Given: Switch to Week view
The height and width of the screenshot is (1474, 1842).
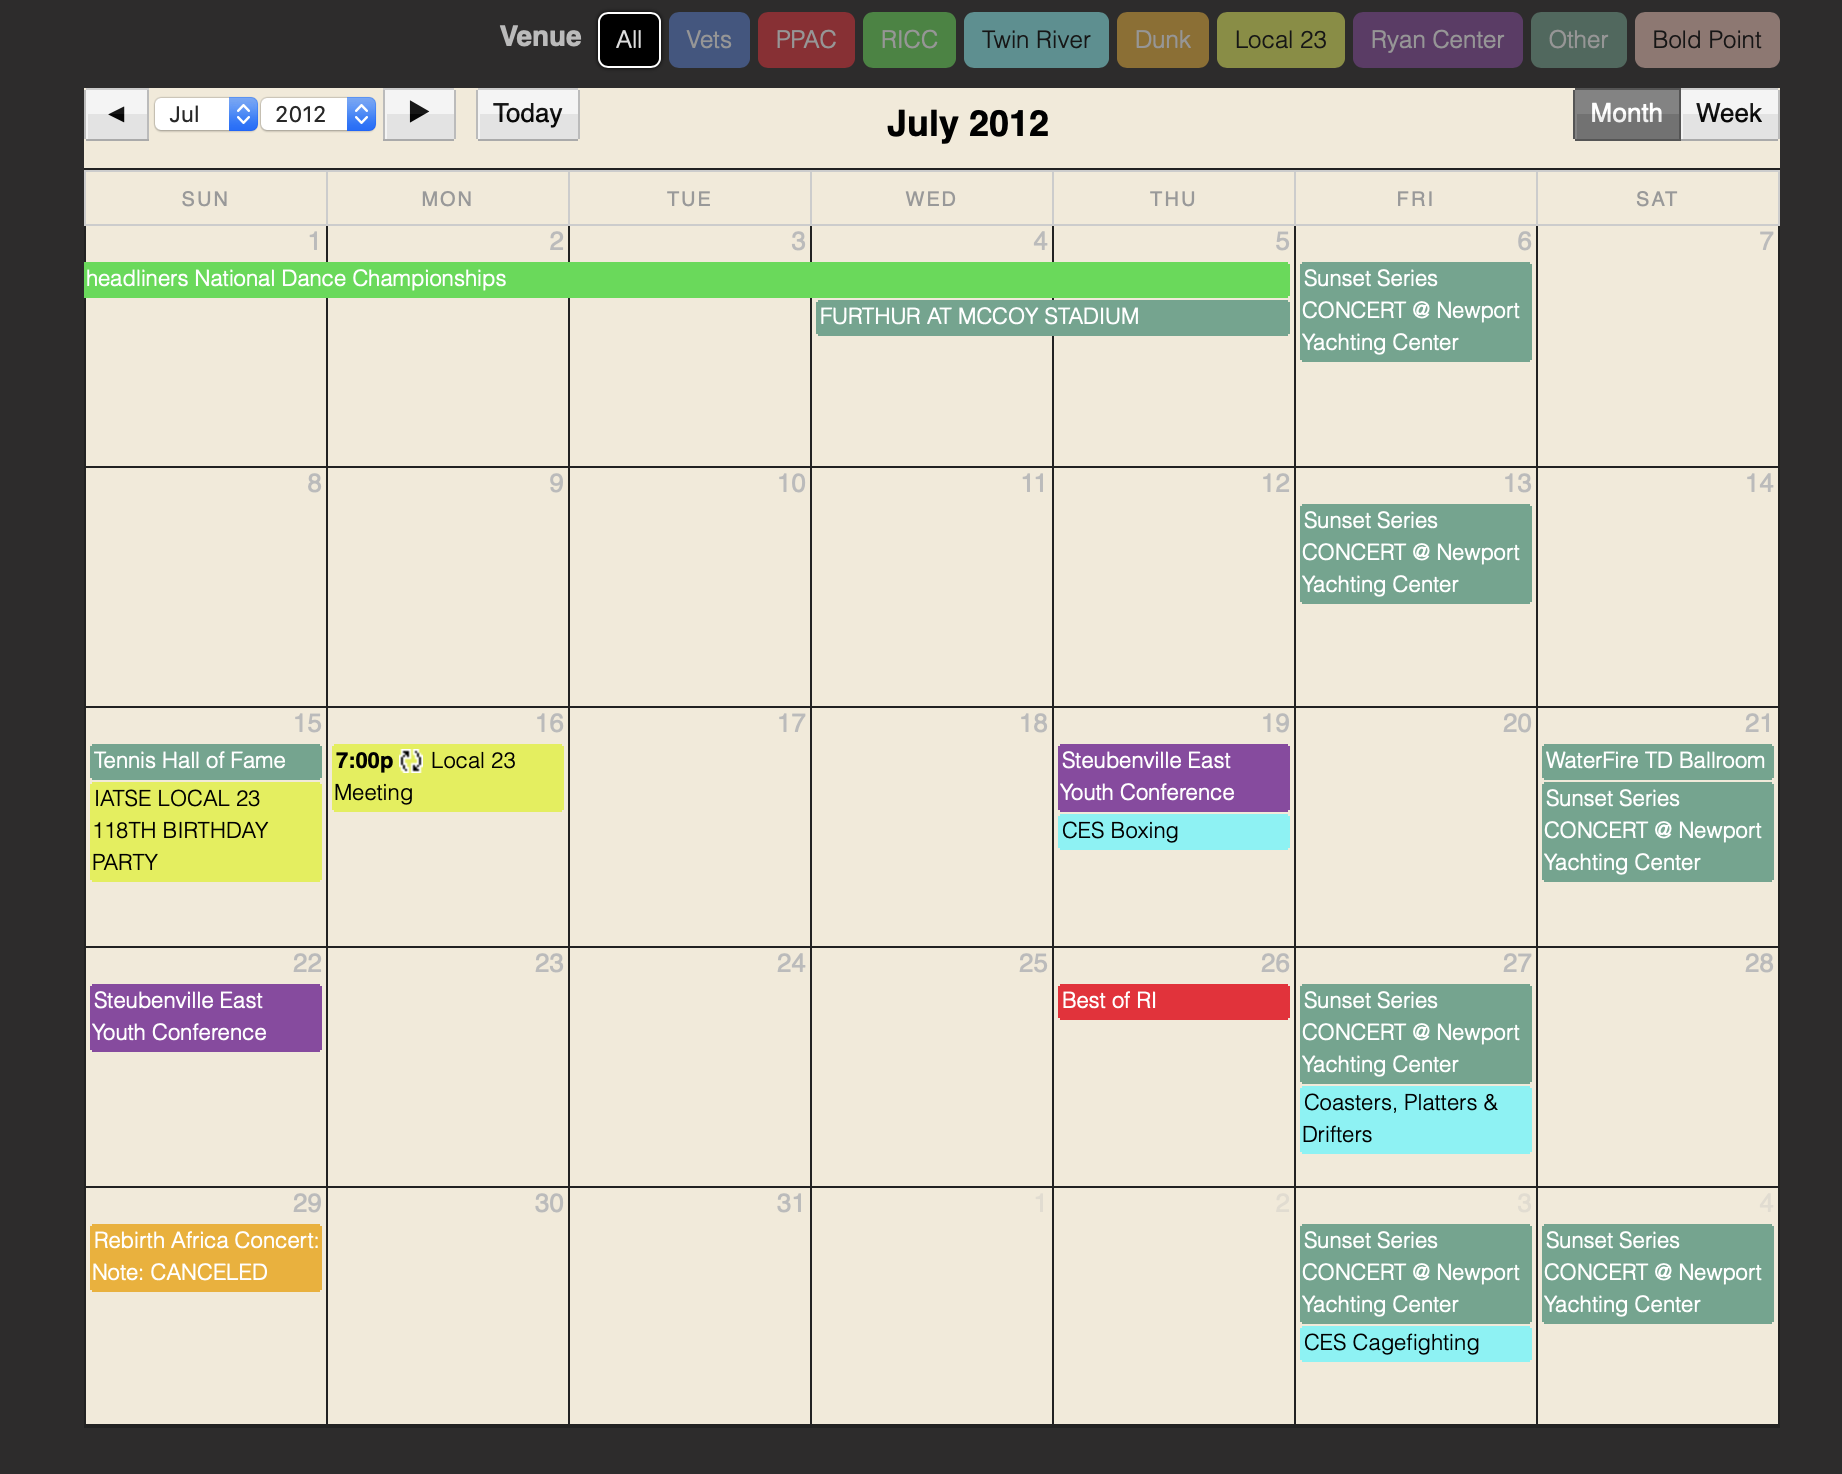Looking at the screenshot, I should (1728, 114).
